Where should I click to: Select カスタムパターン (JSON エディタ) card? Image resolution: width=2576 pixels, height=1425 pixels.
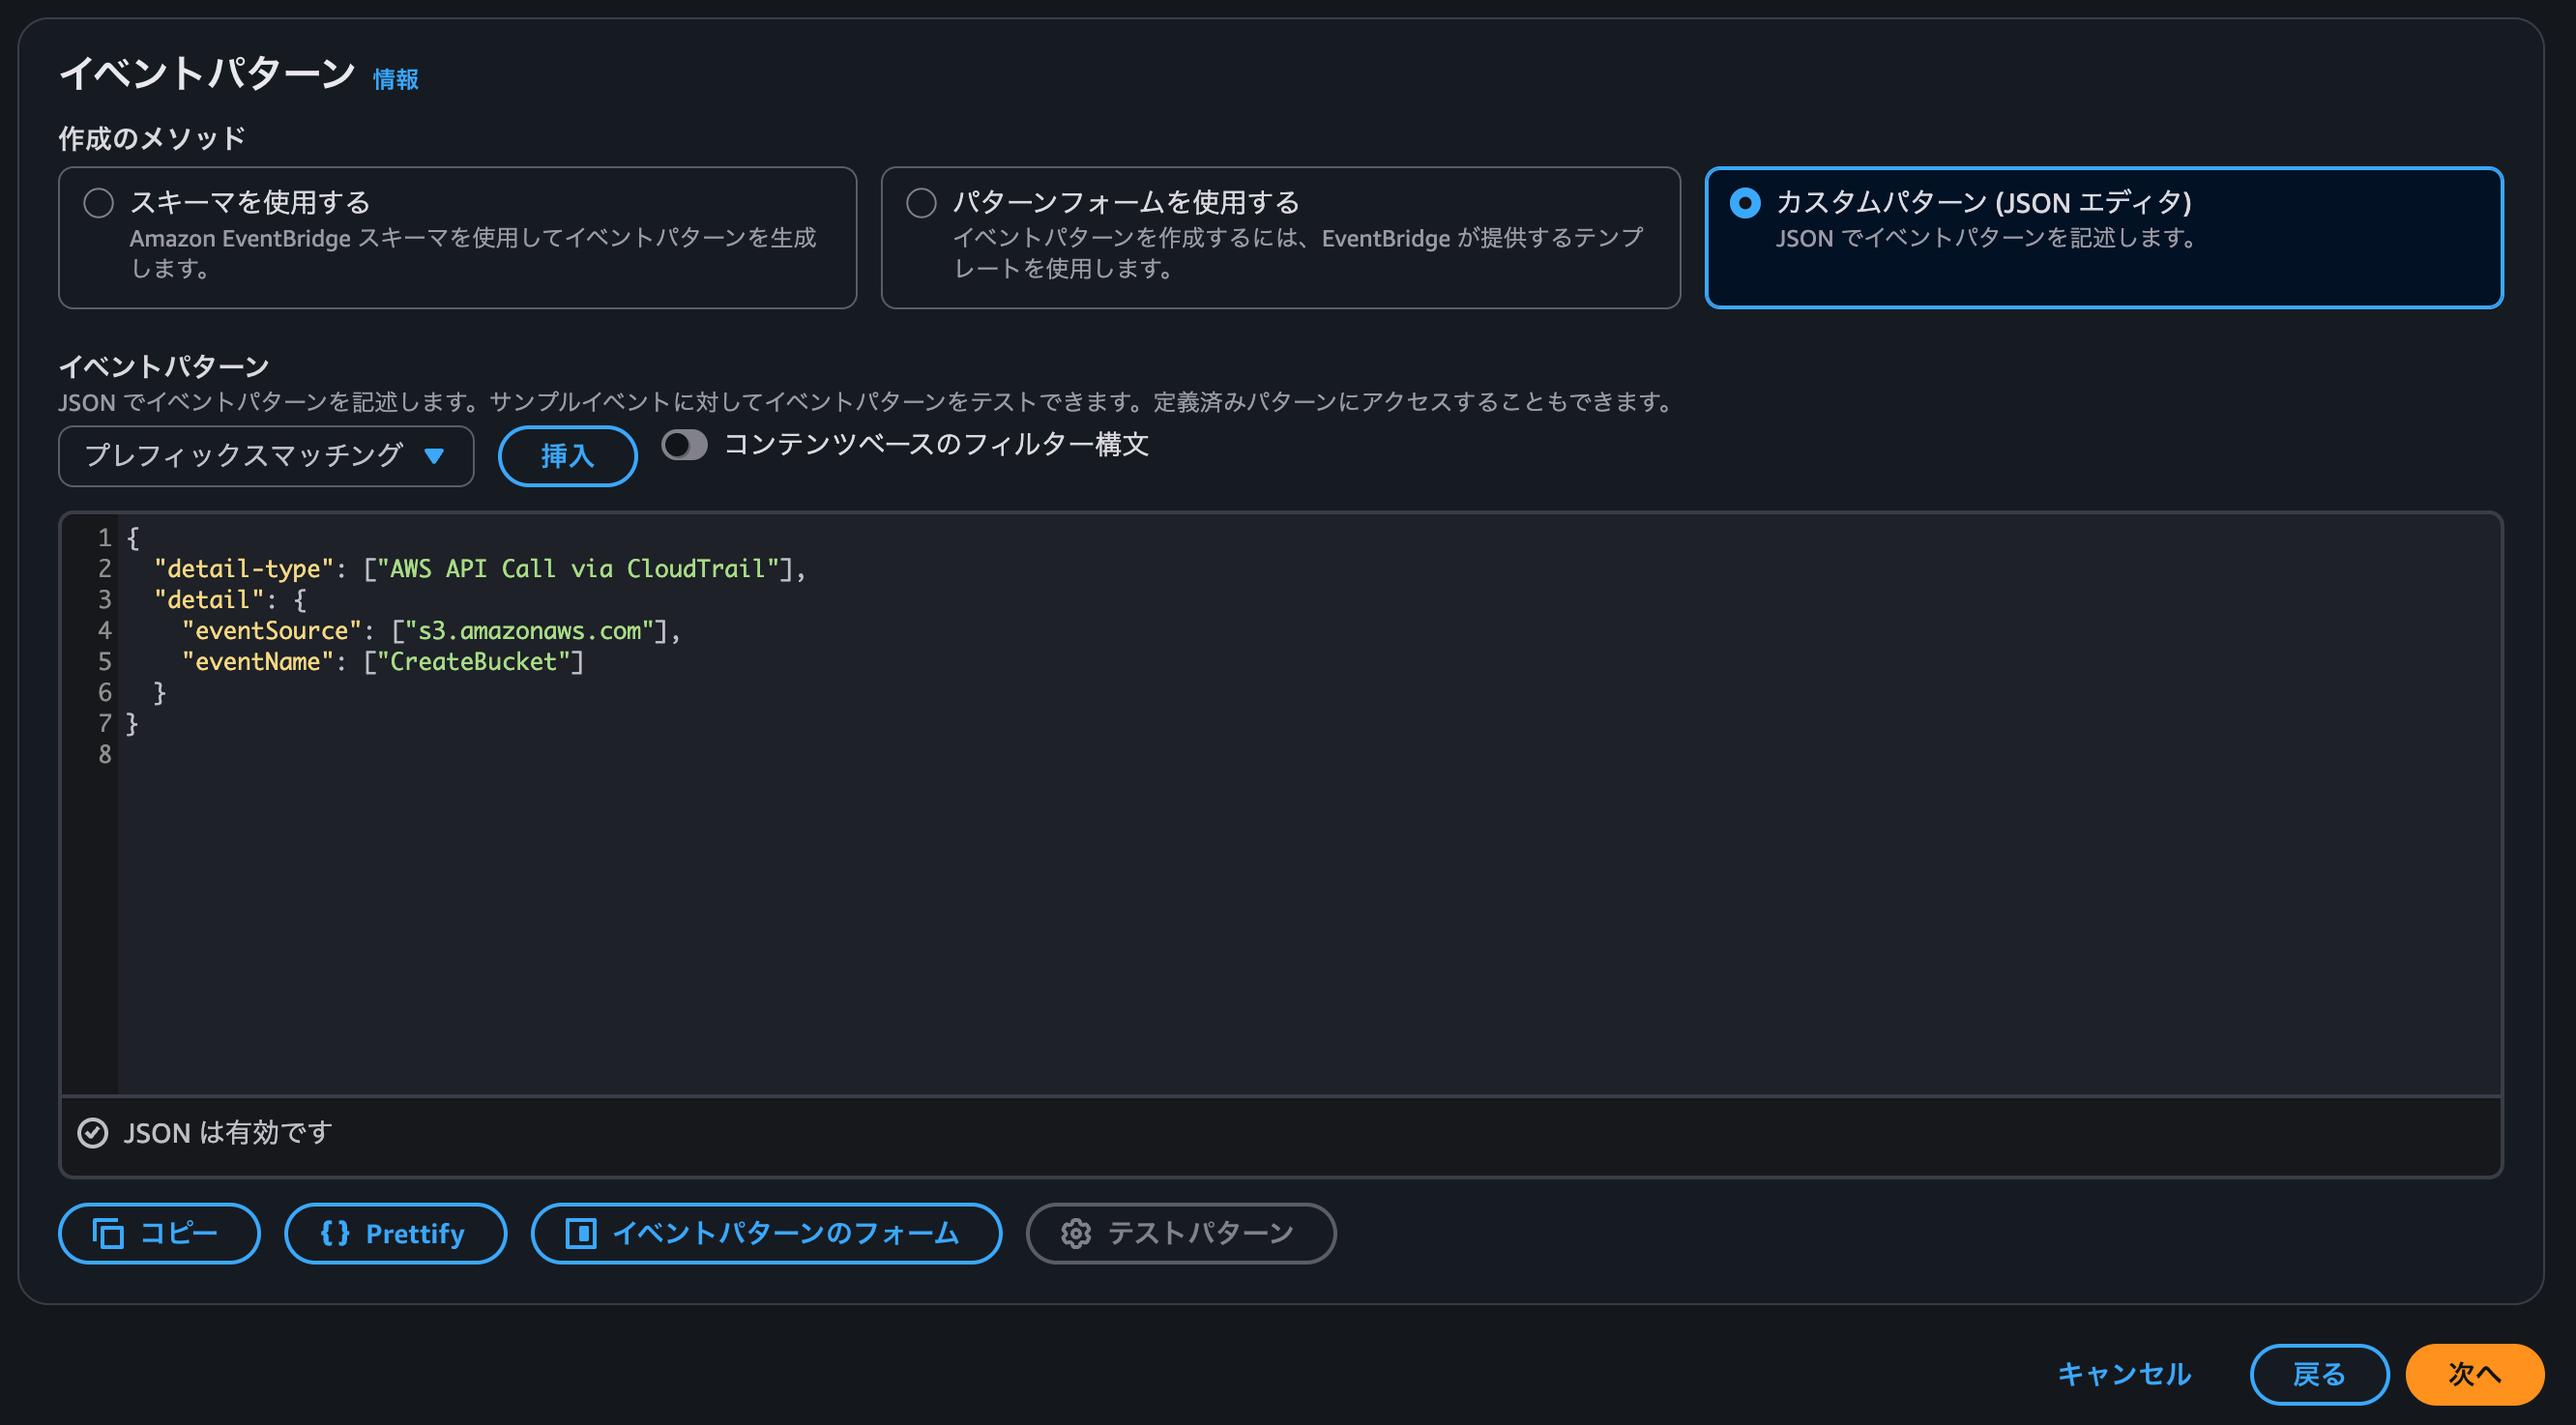[2103, 237]
